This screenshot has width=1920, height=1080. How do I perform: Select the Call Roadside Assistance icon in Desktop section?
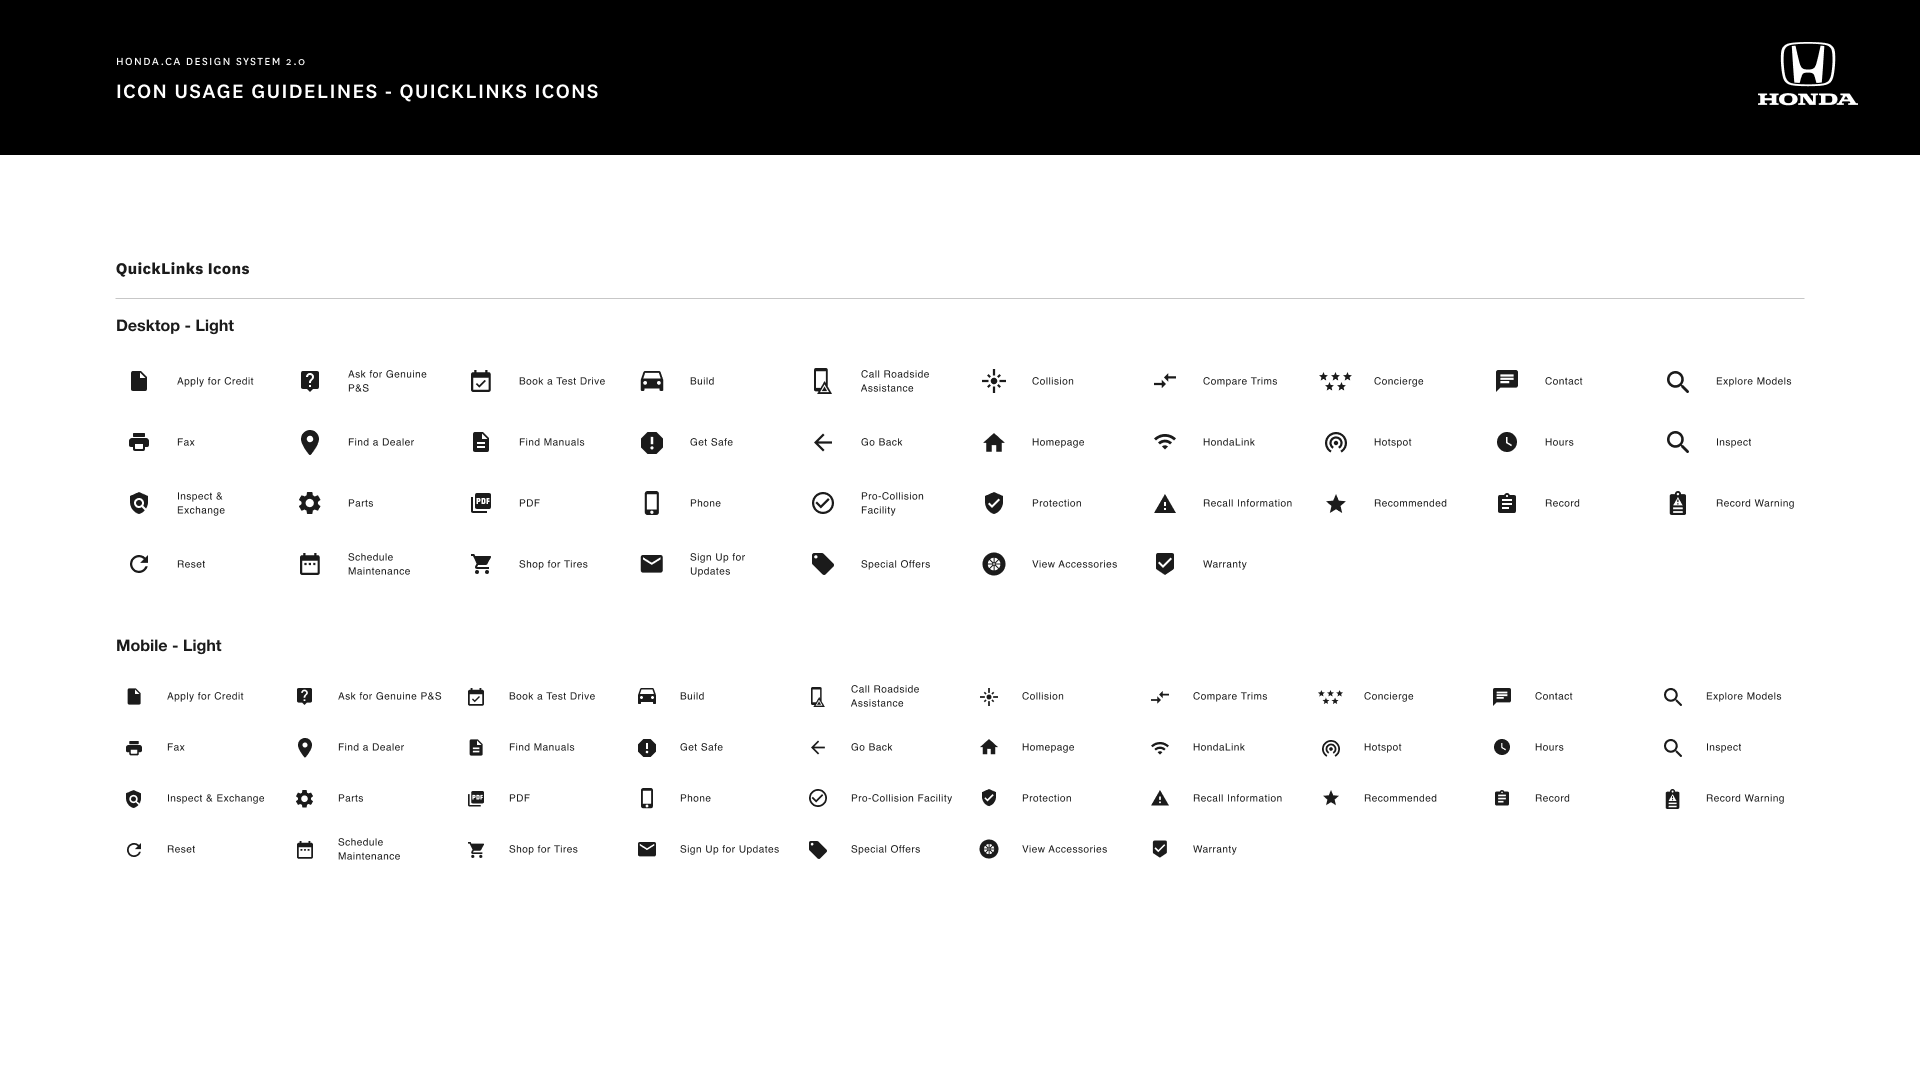822,381
